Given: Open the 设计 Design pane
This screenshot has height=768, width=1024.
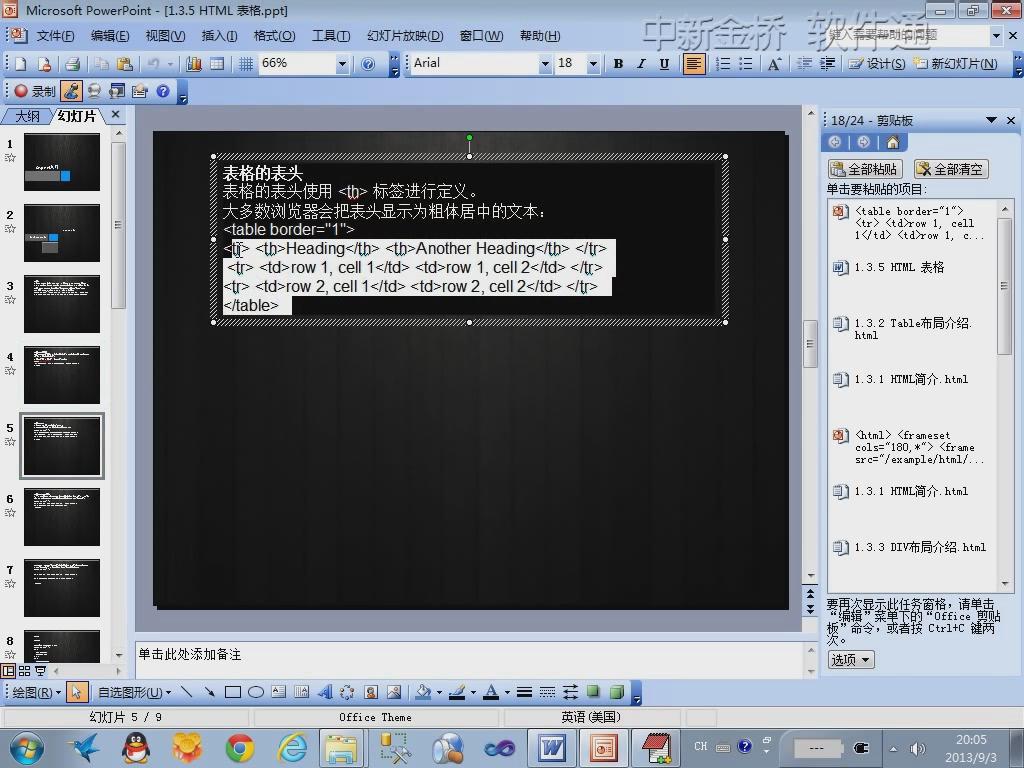Looking at the screenshot, I should tap(876, 63).
